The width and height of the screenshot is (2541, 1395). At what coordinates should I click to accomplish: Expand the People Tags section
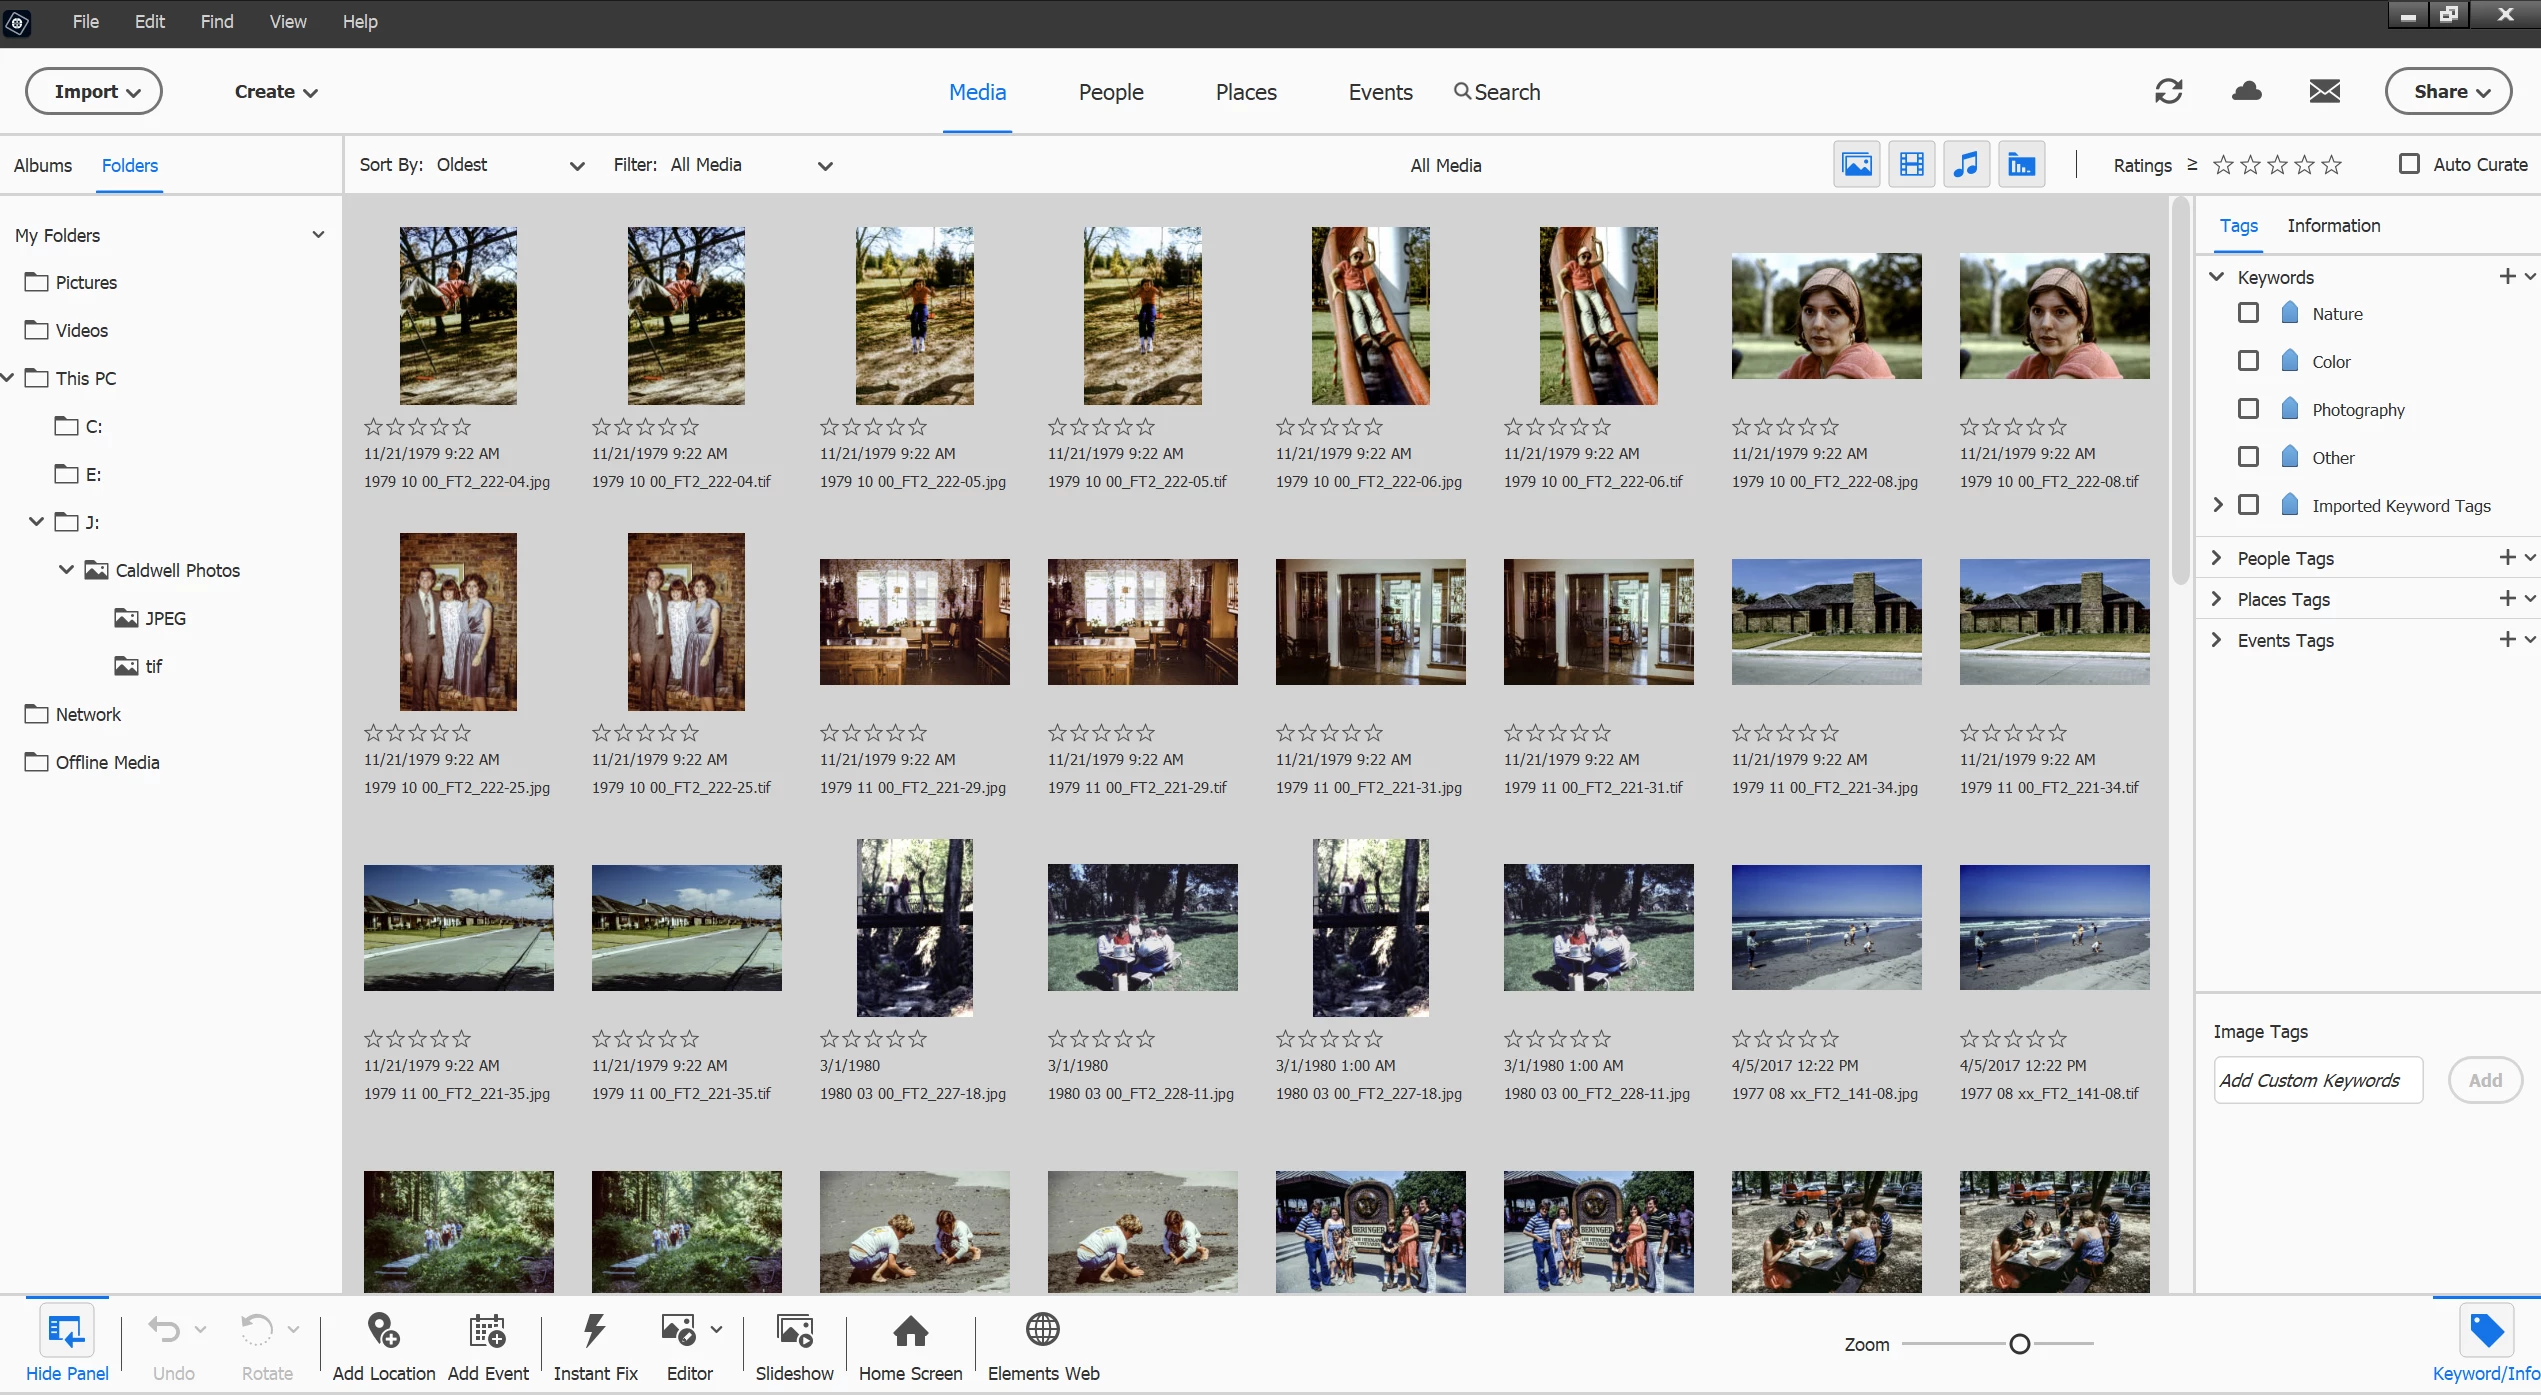click(x=2217, y=558)
